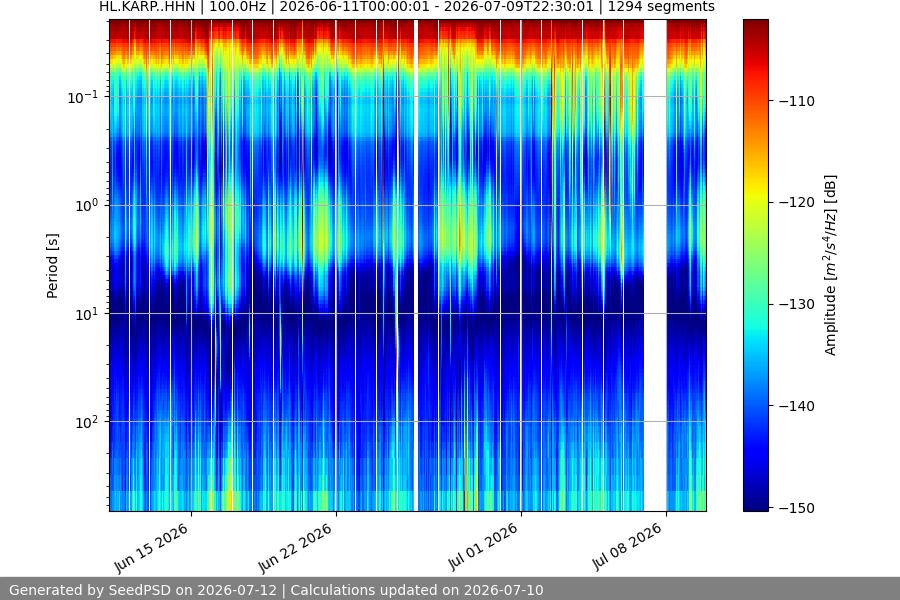Viewport: 900px width, 600px height.
Task: Click the 'Amplitude [m²/s⁴/Hz] [dB]' colorbar label
Action: pyautogui.click(x=831, y=265)
